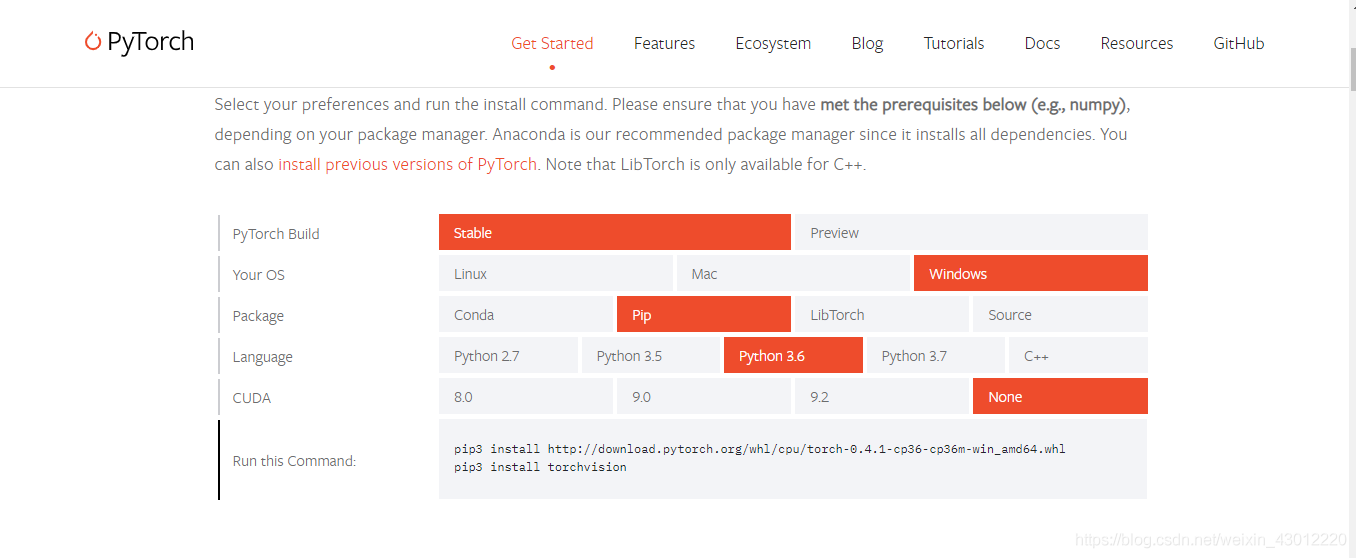1356x558 pixels.
Task: Click the pip3 install command text box
Action: click(792, 458)
